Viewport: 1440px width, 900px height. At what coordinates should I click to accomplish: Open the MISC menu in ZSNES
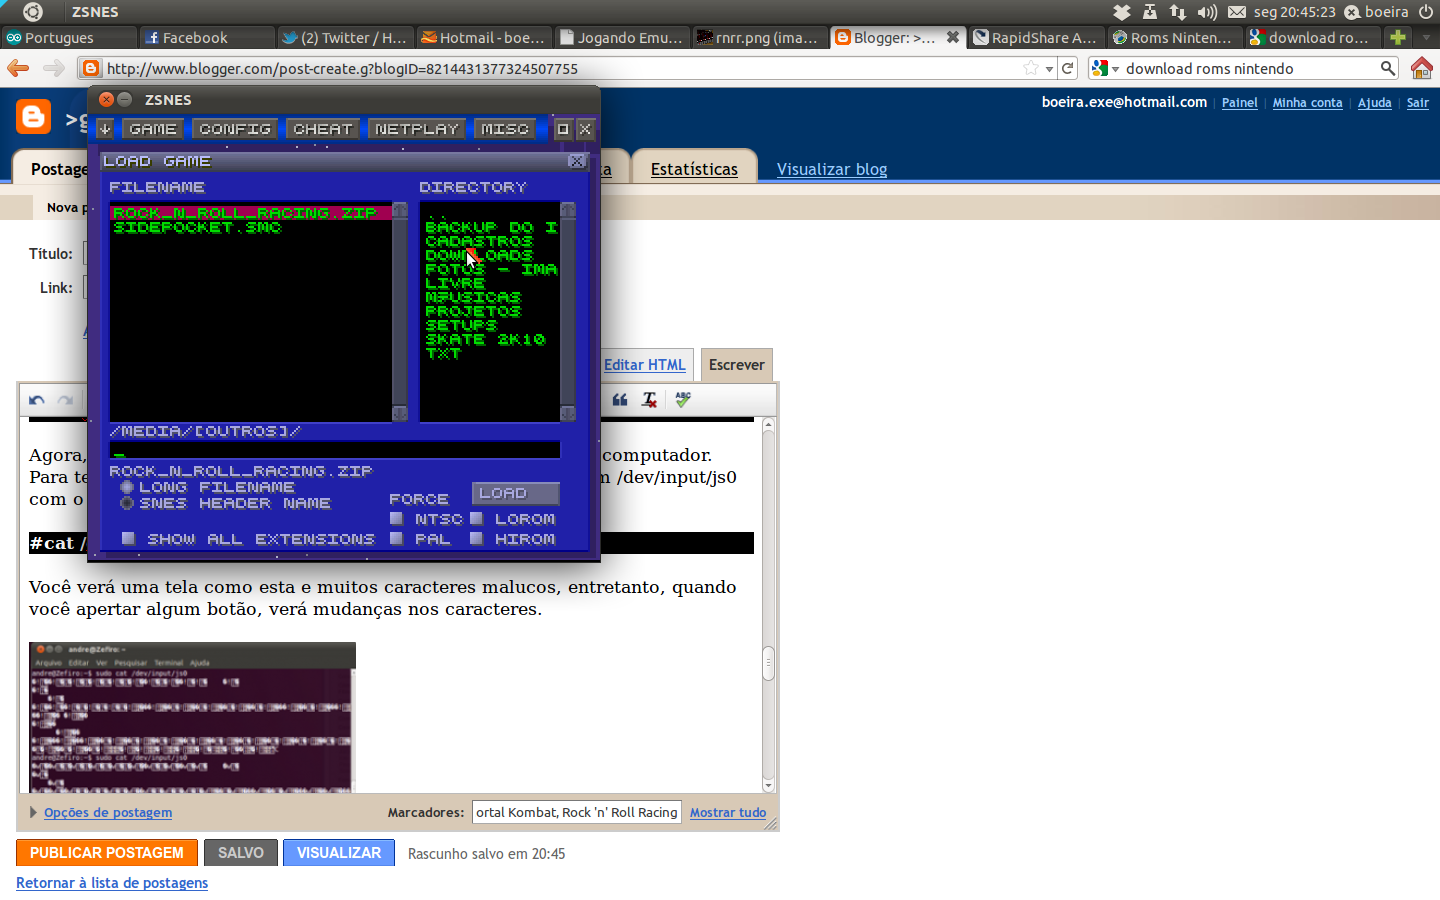point(505,129)
